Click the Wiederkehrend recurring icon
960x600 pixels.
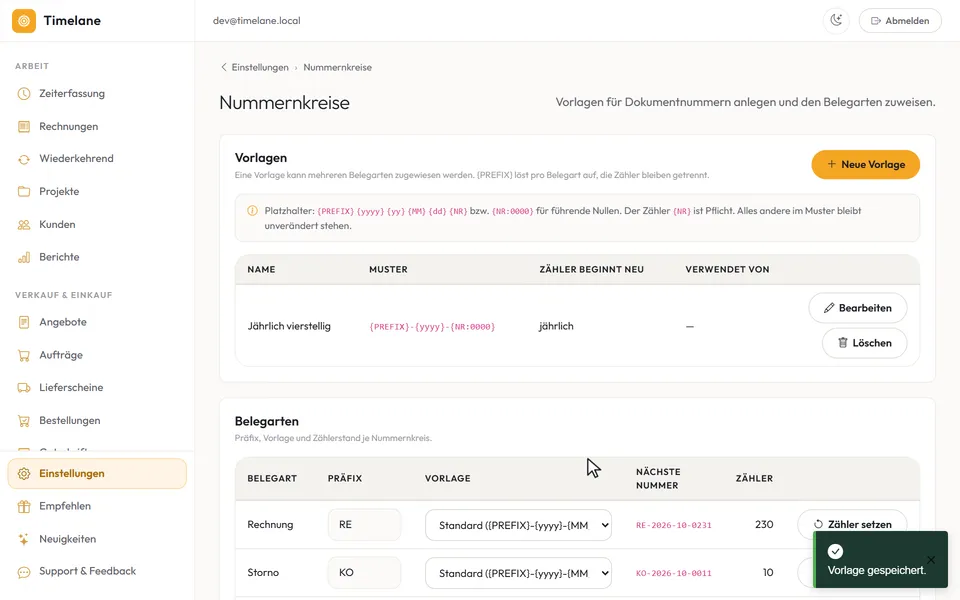point(24,159)
